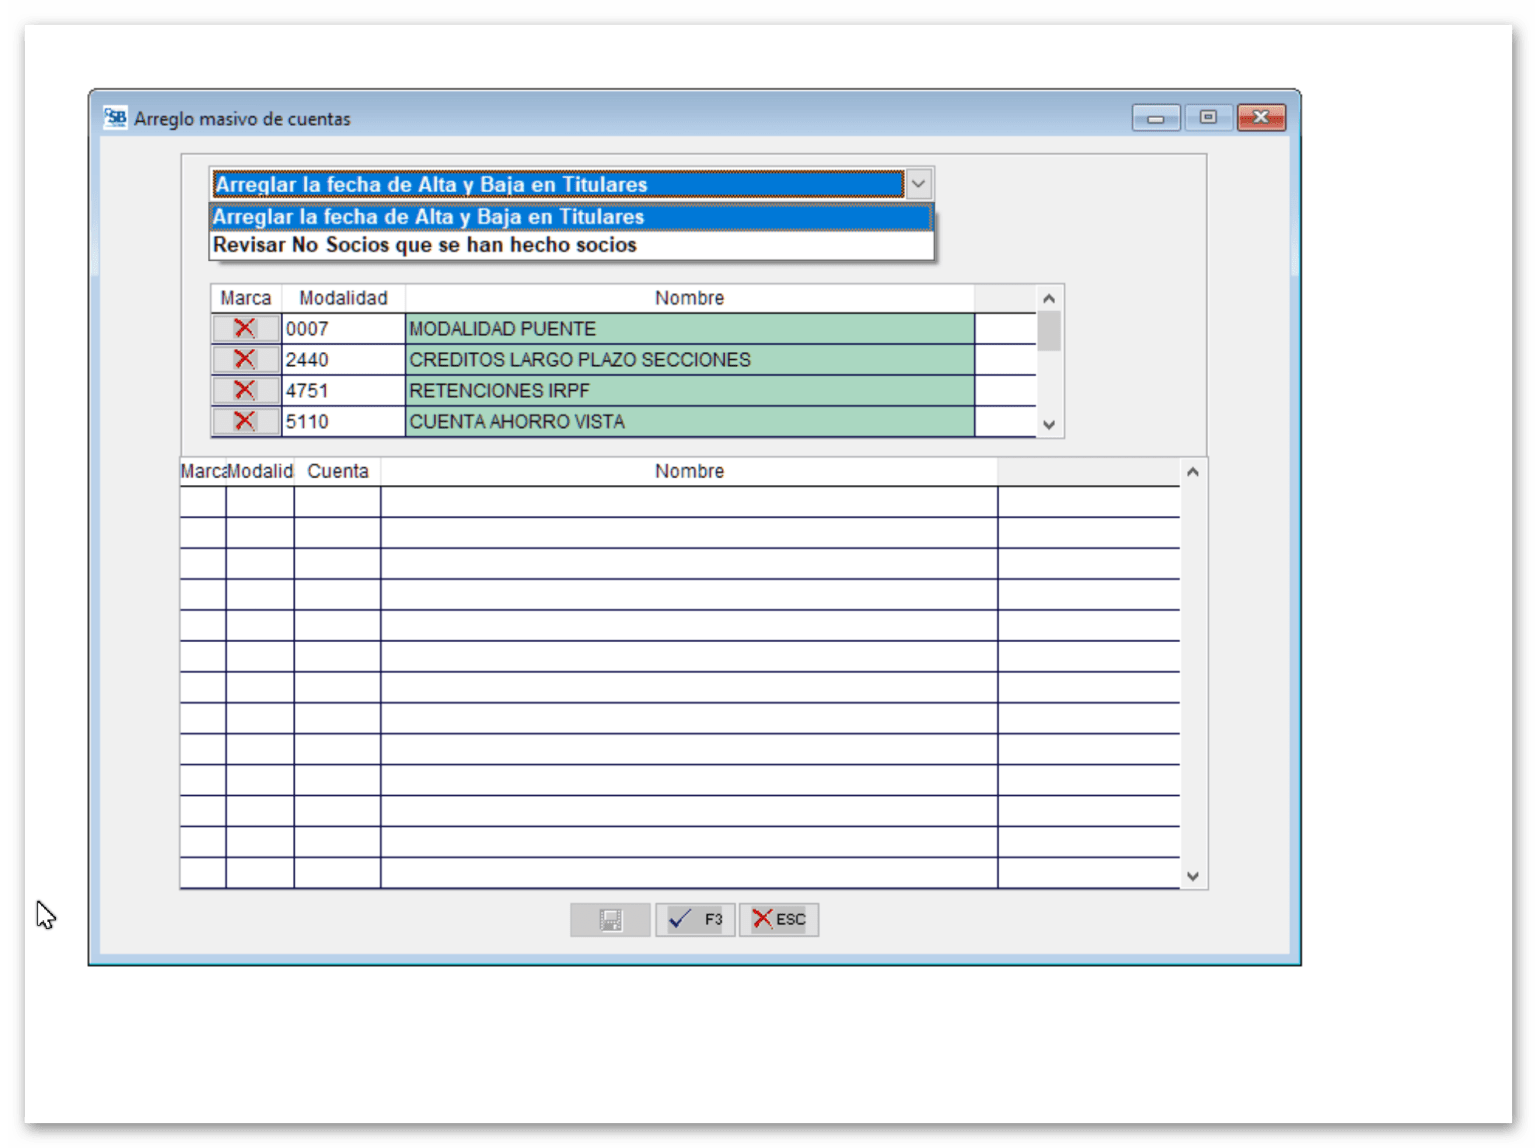Click the combo box selected text field
The height and width of the screenshot is (1148, 1536).
tap(556, 184)
